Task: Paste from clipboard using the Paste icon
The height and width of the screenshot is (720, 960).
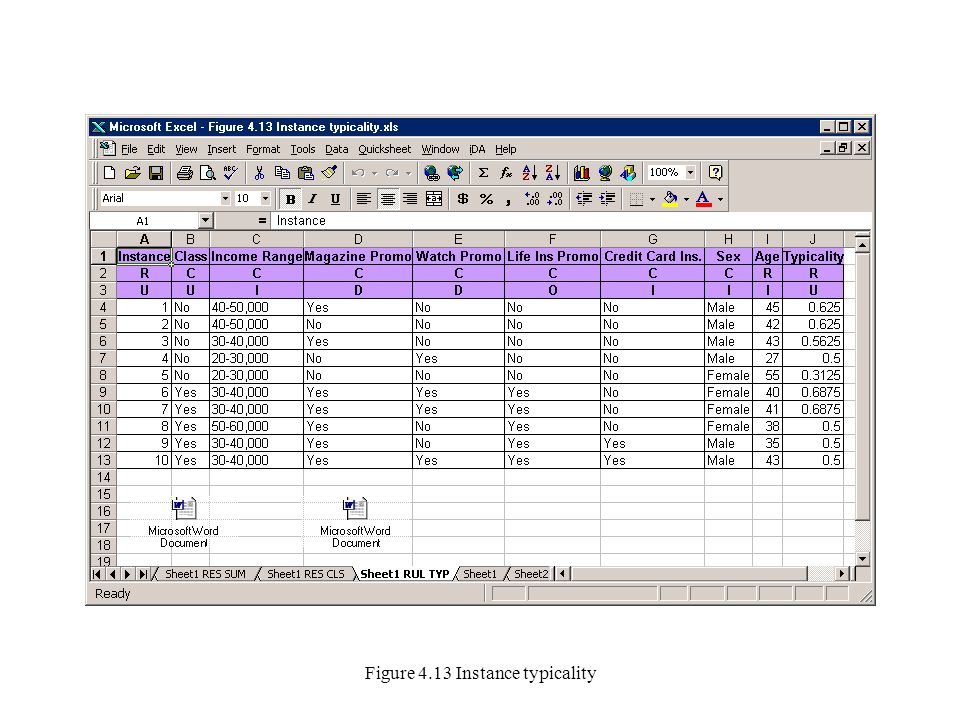Action: (306, 173)
